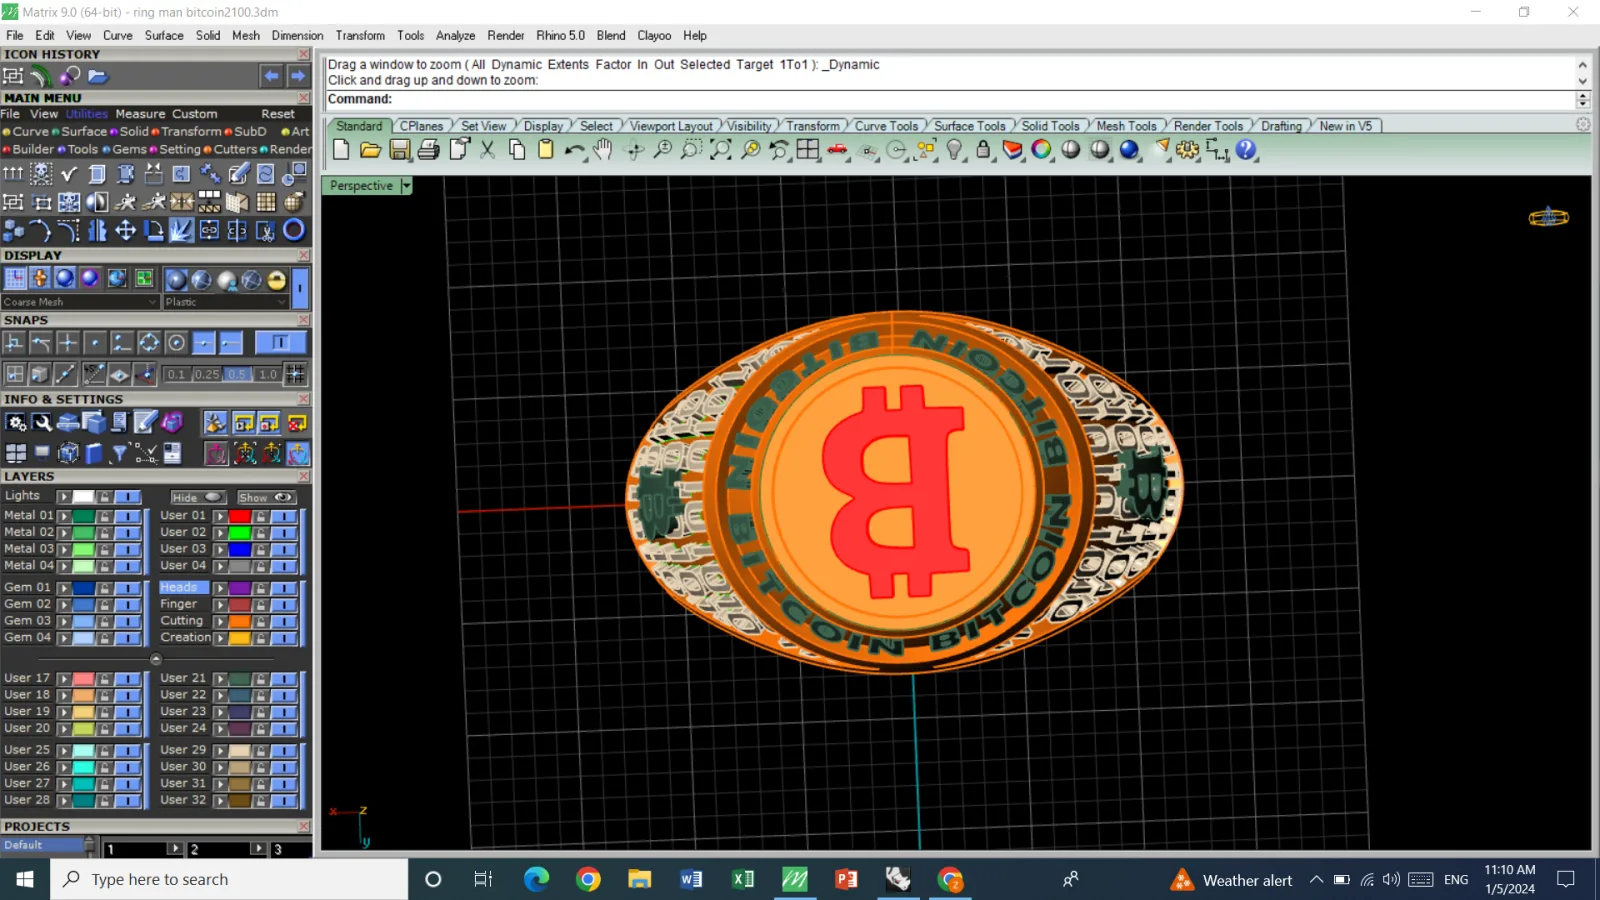
Task: Click the New file icon in Standard toolbar
Action: [x=341, y=150]
